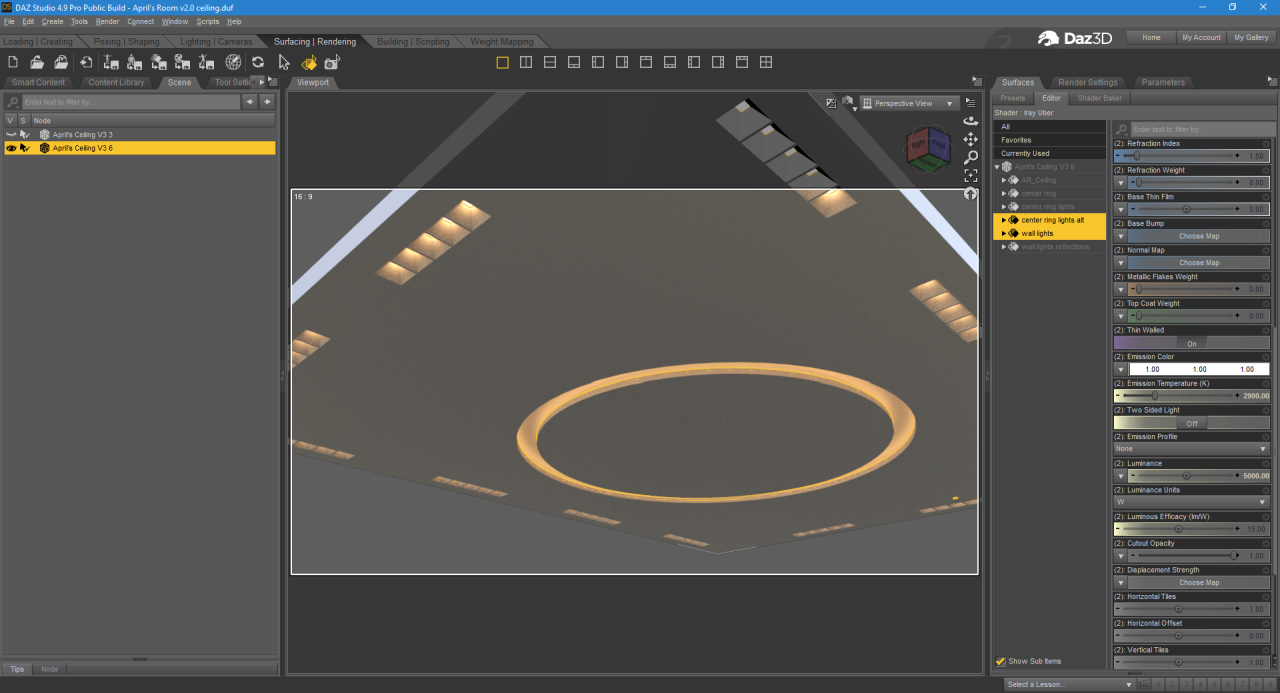Image resolution: width=1280 pixels, height=693 pixels.
Task: Switch to the Render Settings tab
Action: click(x=1088, y=82)
